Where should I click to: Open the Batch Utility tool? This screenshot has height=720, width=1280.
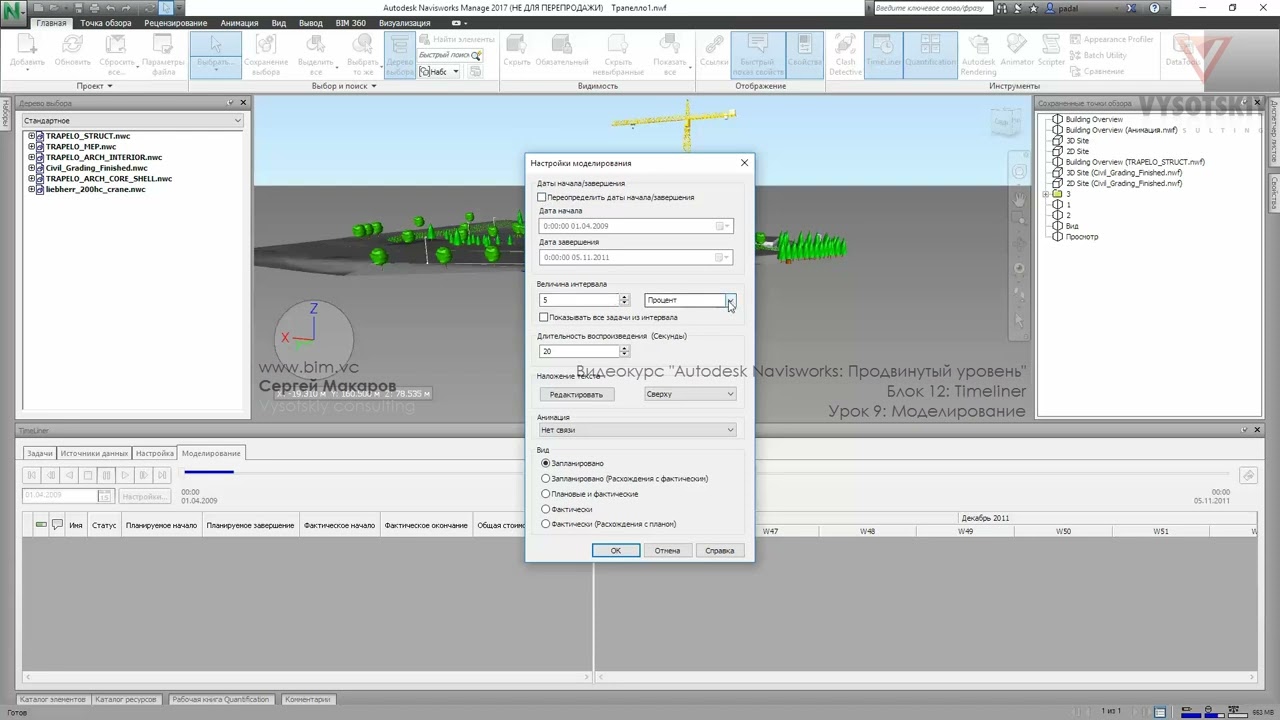coord(1098,55)
